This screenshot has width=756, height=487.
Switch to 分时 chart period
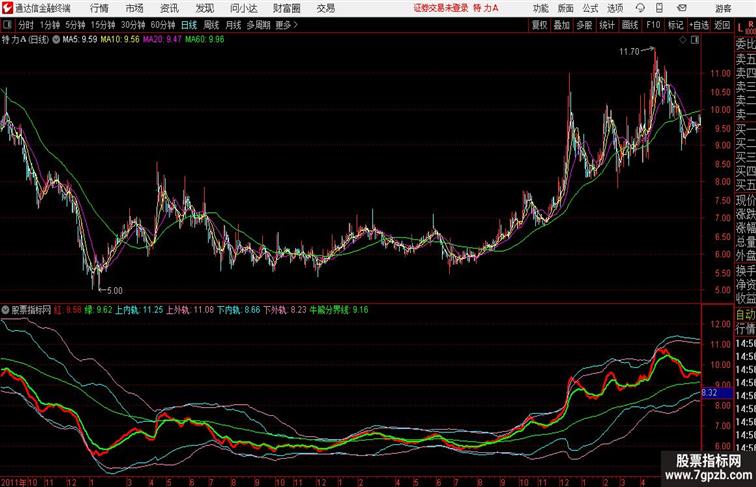click(x=26, y=25)
